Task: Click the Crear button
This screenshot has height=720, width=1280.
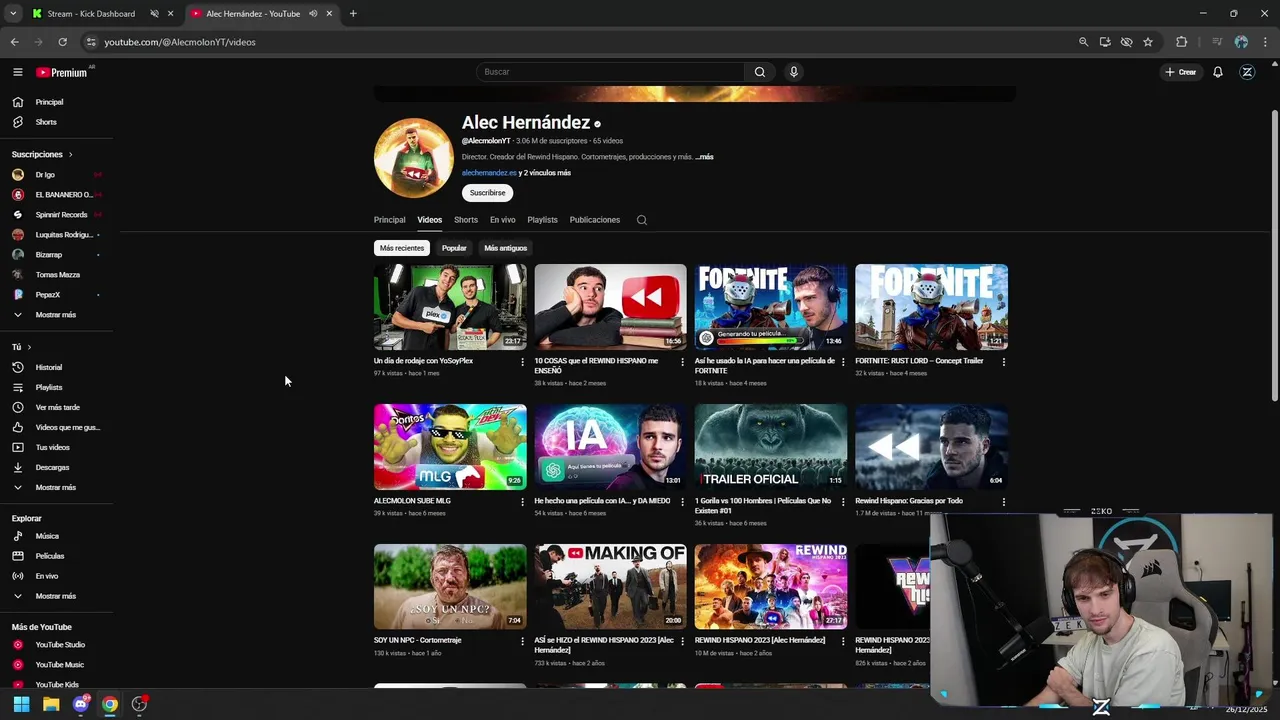Action: [x=1181, y=72]
